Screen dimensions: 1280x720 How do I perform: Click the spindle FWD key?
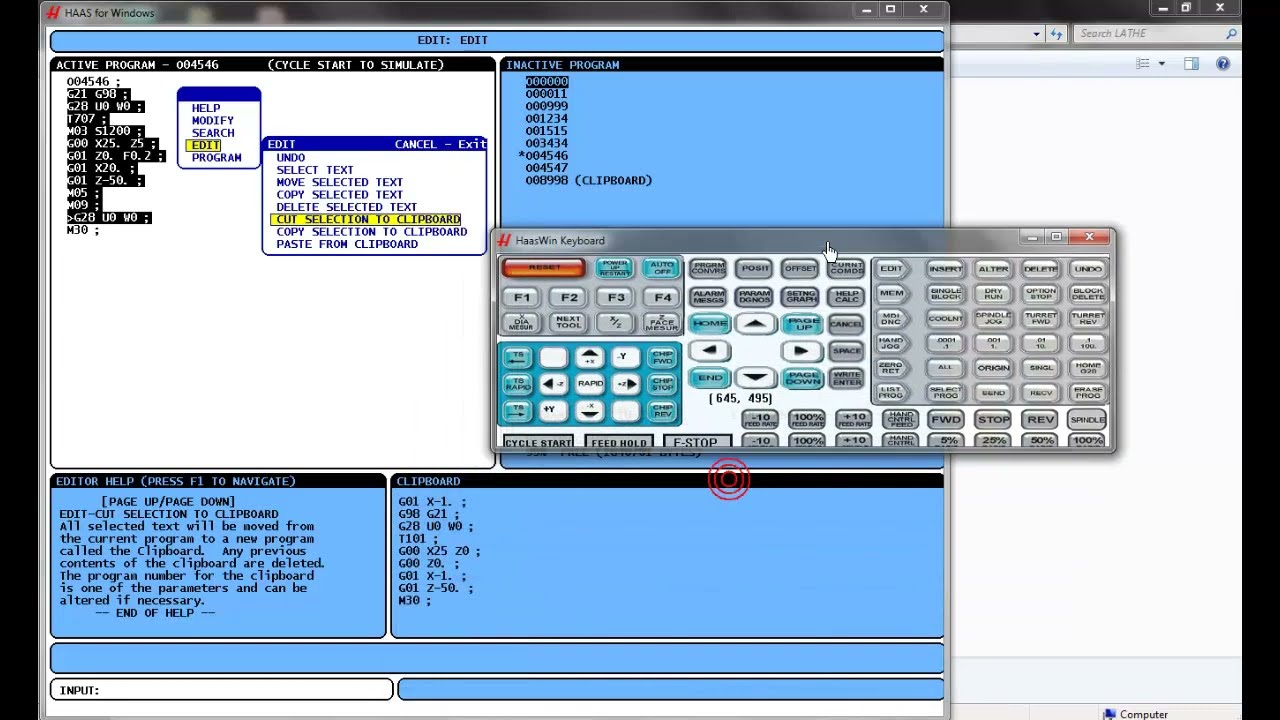tap(945, 419)
